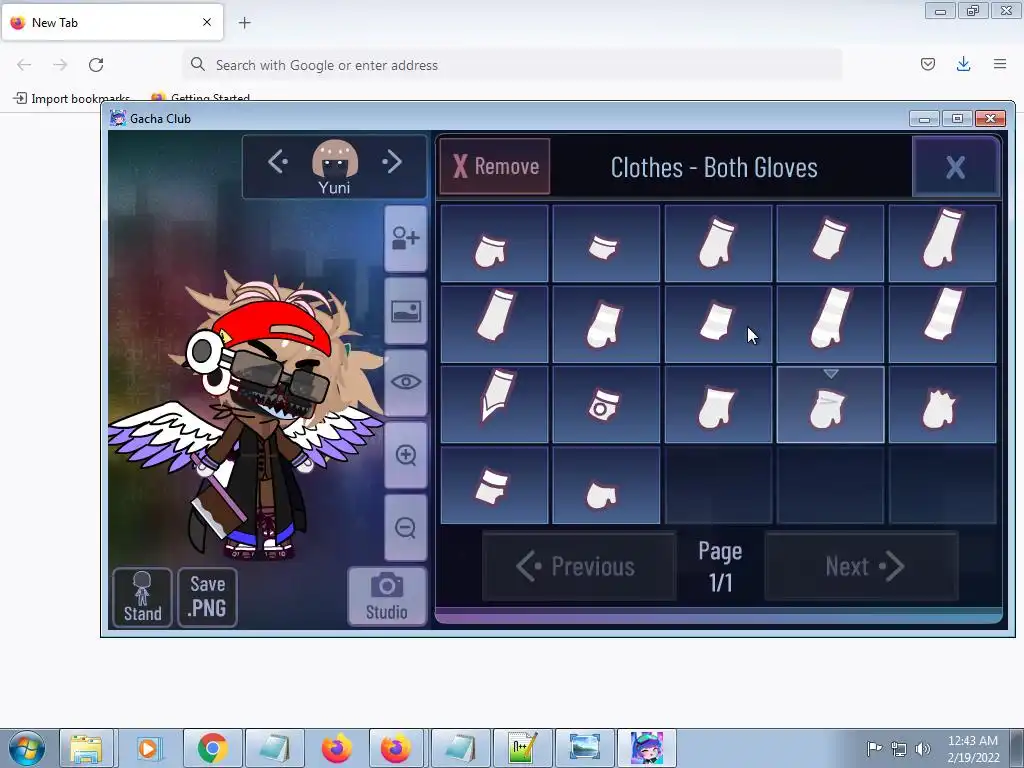The width and height of the screenshot is (1024, 768).
Task: Change the character Stand pose
Action: click(x=142, y=597)
